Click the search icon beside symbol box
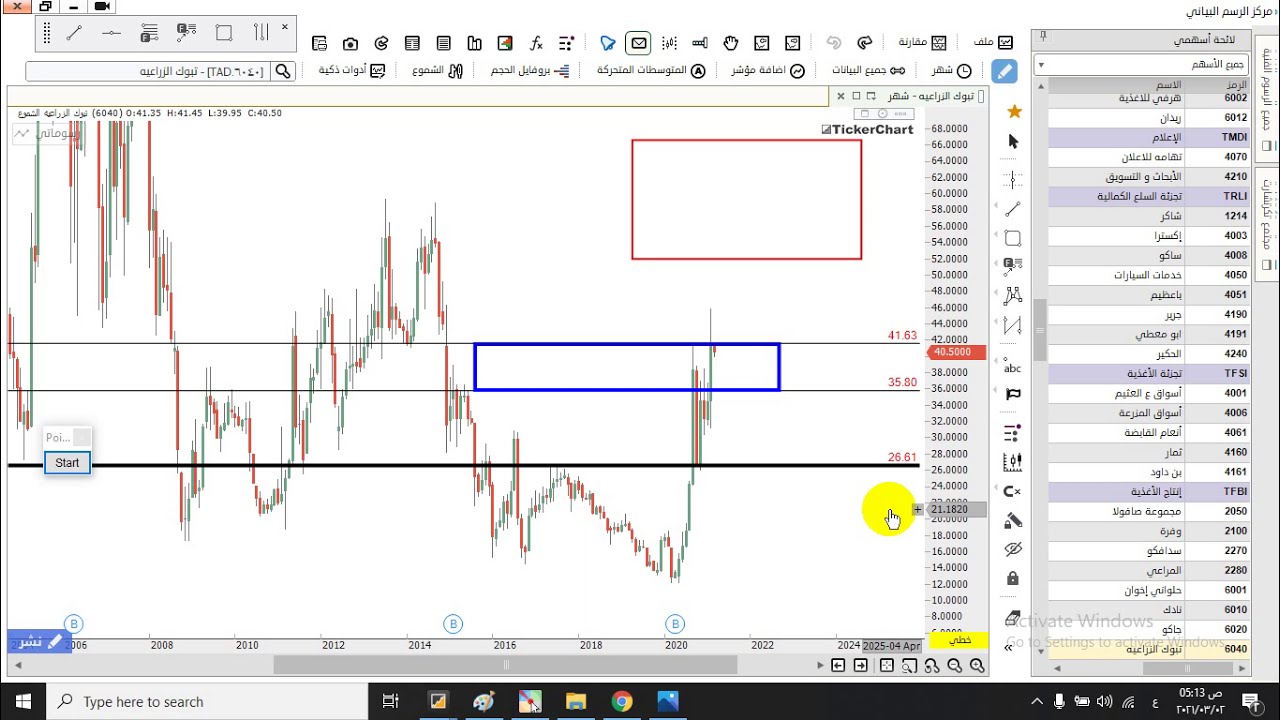 pos(283,71)
